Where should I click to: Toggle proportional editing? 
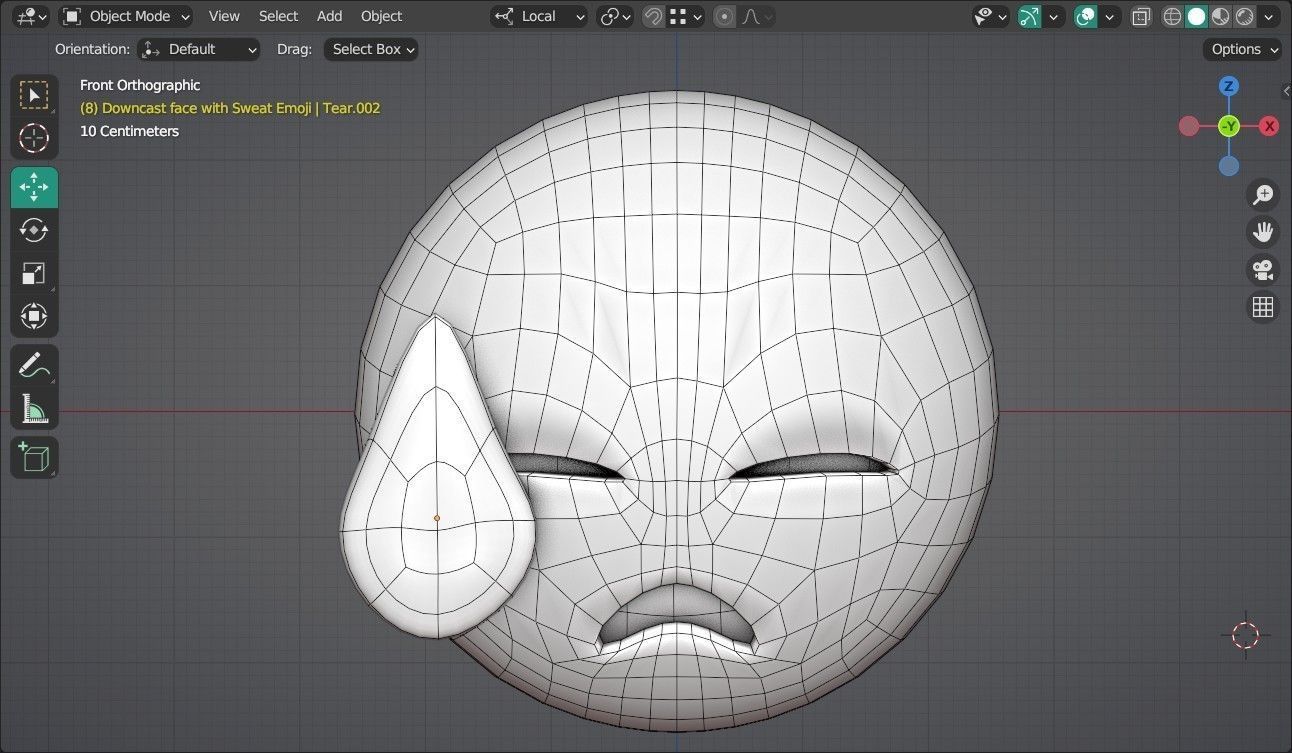(x=725, y=16)
